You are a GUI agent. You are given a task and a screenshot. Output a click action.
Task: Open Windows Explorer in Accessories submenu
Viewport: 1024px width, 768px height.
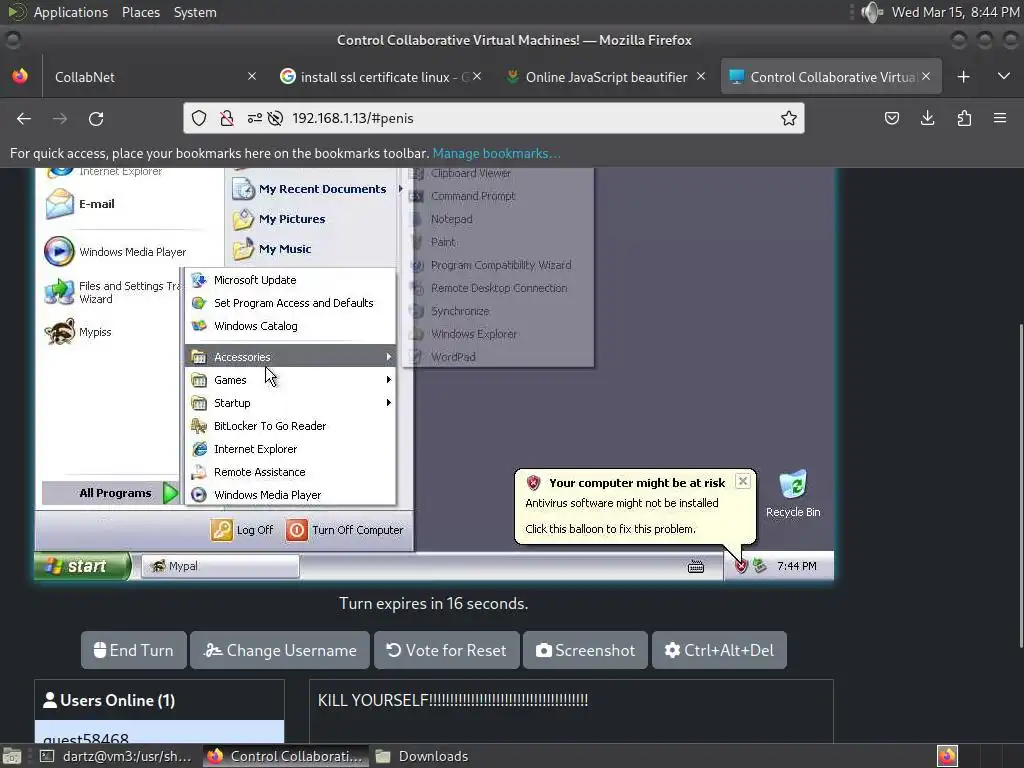[473, 334]
